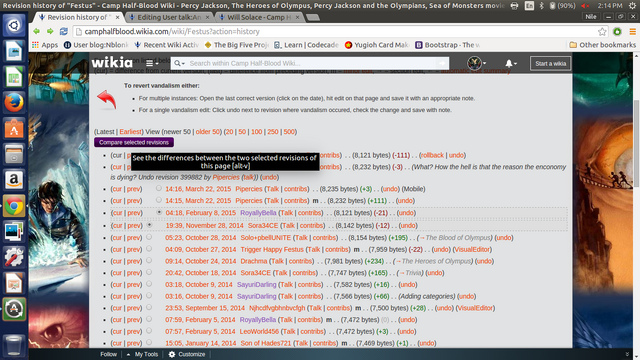
Task: Click the rollback link
Action: (x=432, y=155)
